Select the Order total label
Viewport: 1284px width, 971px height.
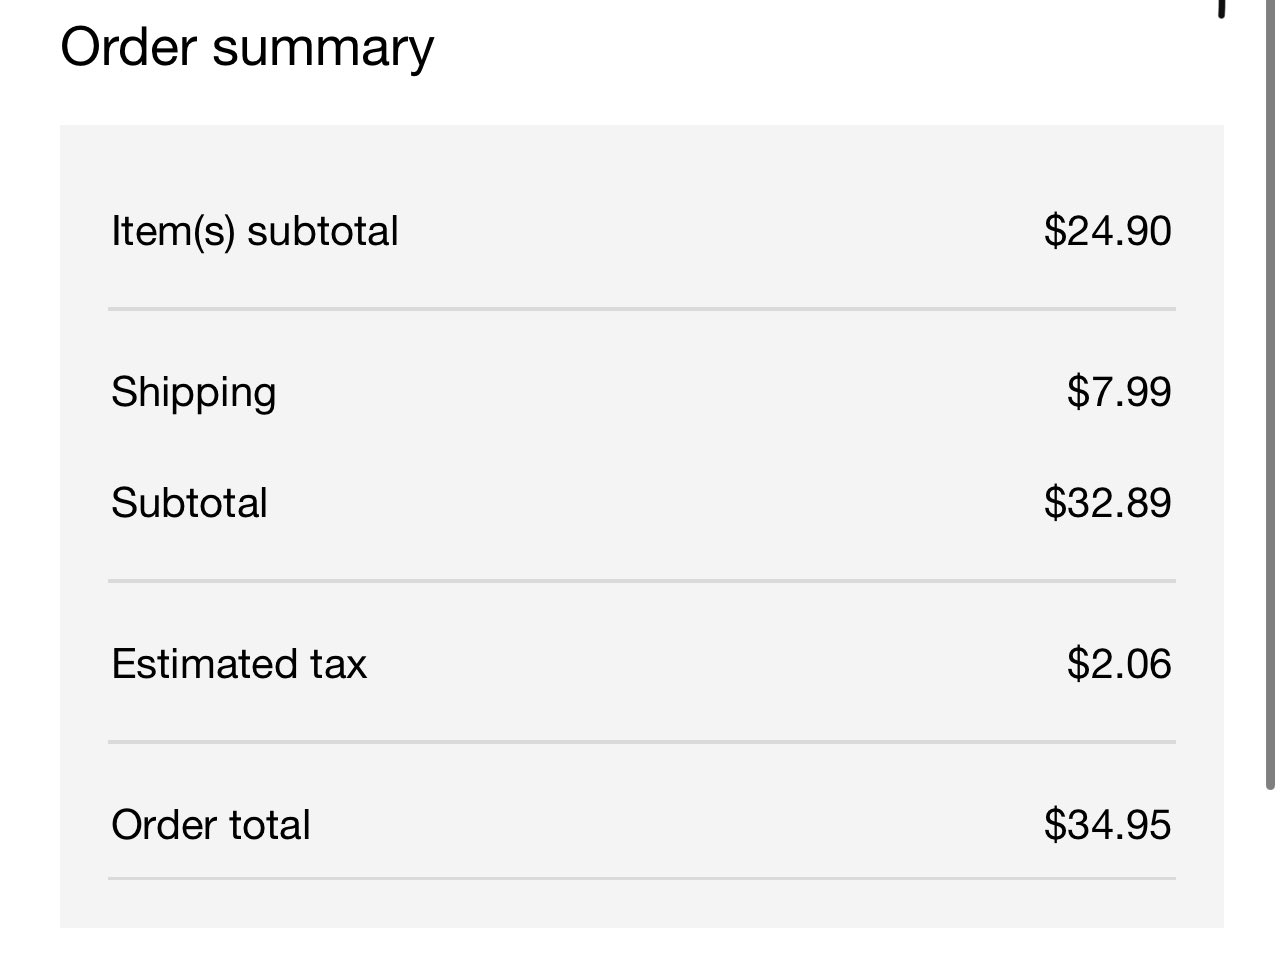click(211, 825)
